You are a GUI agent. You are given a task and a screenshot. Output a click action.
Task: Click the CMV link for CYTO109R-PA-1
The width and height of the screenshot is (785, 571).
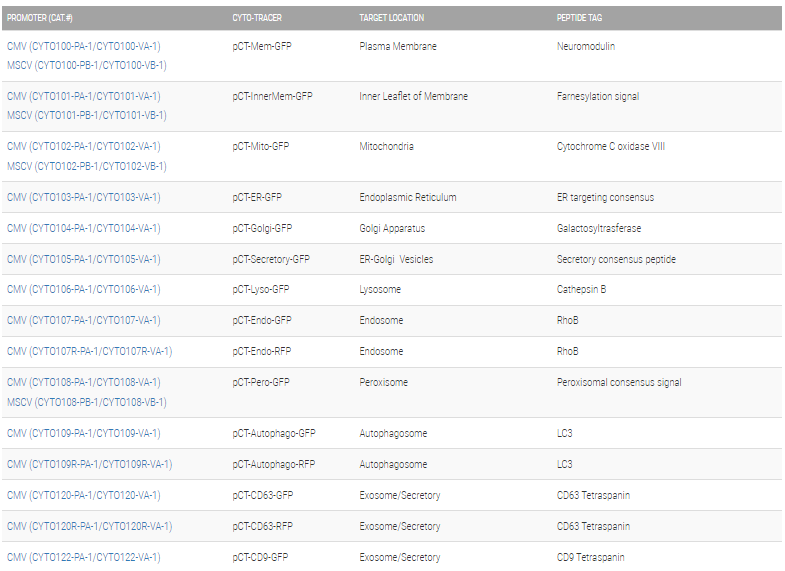click(89, 464)
